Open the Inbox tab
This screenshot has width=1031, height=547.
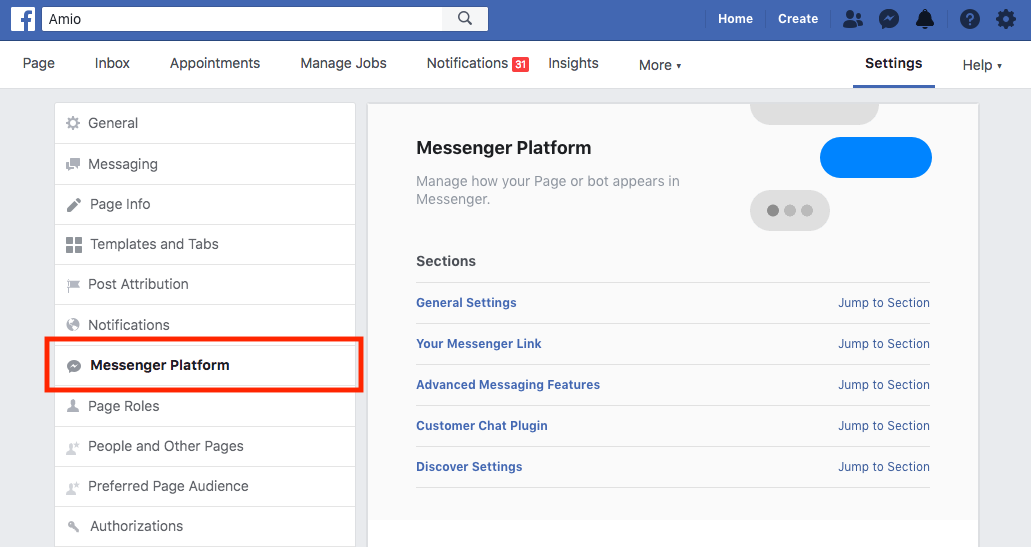pos(112,63)
